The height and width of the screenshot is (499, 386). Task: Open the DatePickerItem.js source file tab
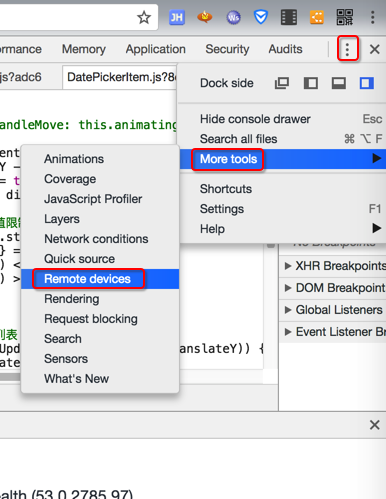click(120, 77)
